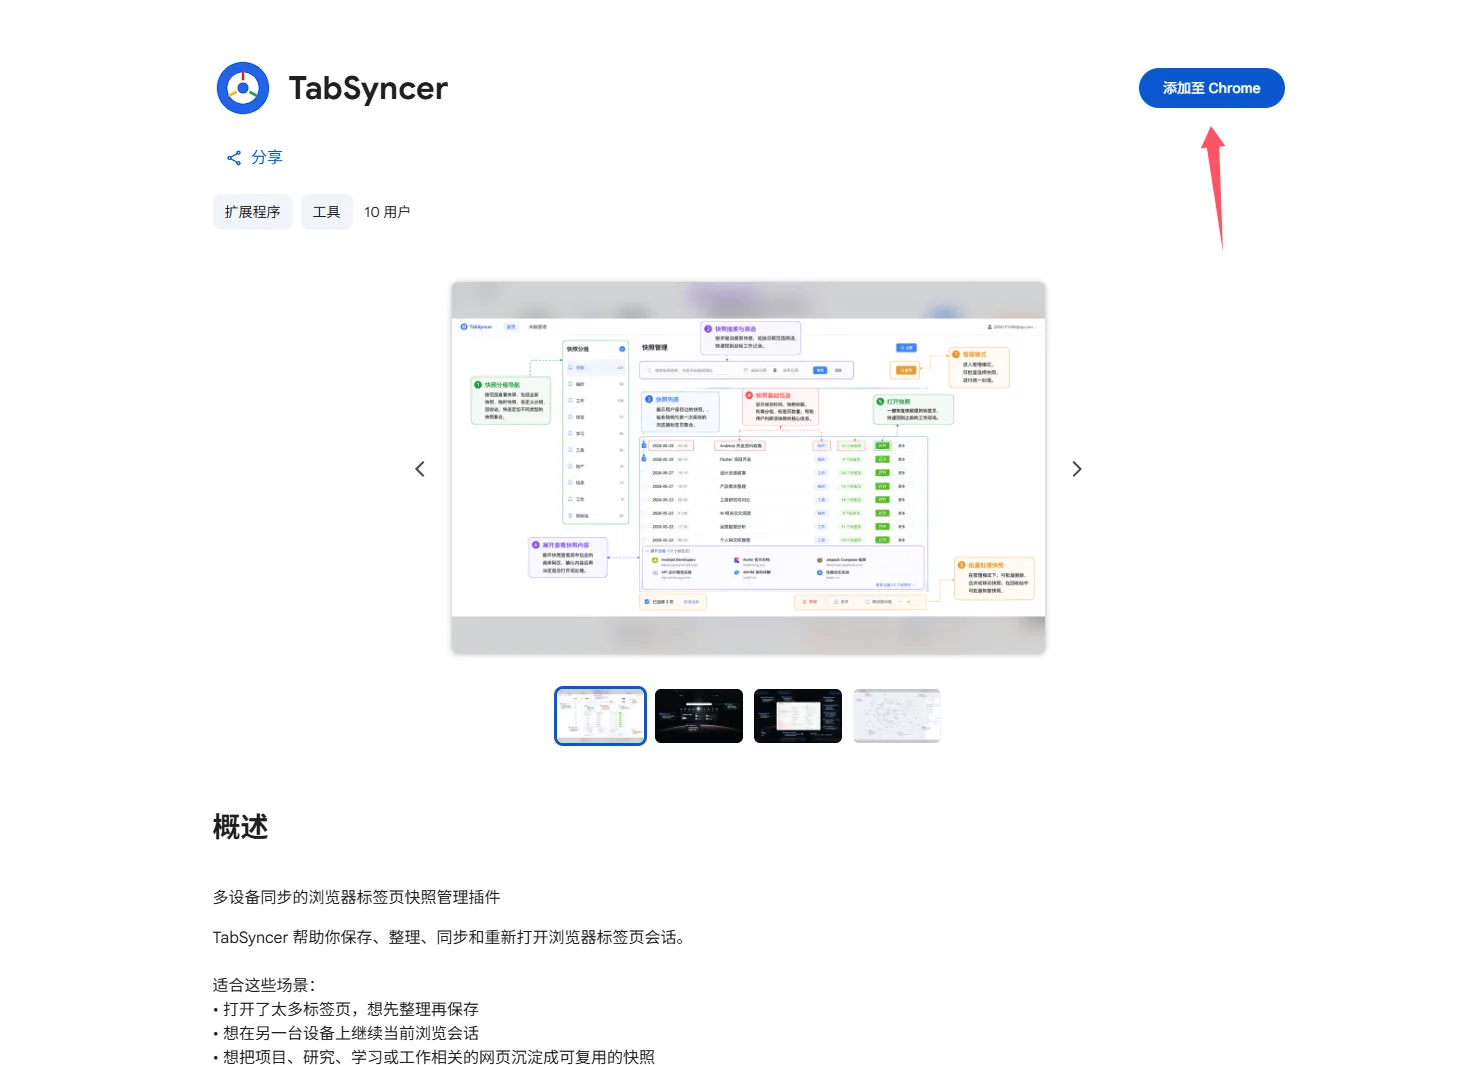The height and width of the screenshot is (1065, 1457).
Task: Click the sentence starting TabSyncer 帮助你保存
Action: point(451,937)
